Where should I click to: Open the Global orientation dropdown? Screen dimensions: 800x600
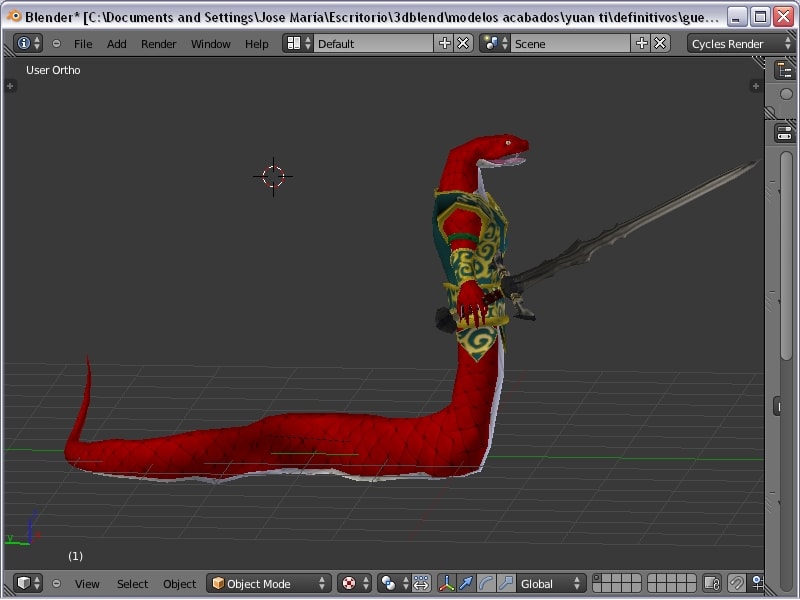point(550,583)
